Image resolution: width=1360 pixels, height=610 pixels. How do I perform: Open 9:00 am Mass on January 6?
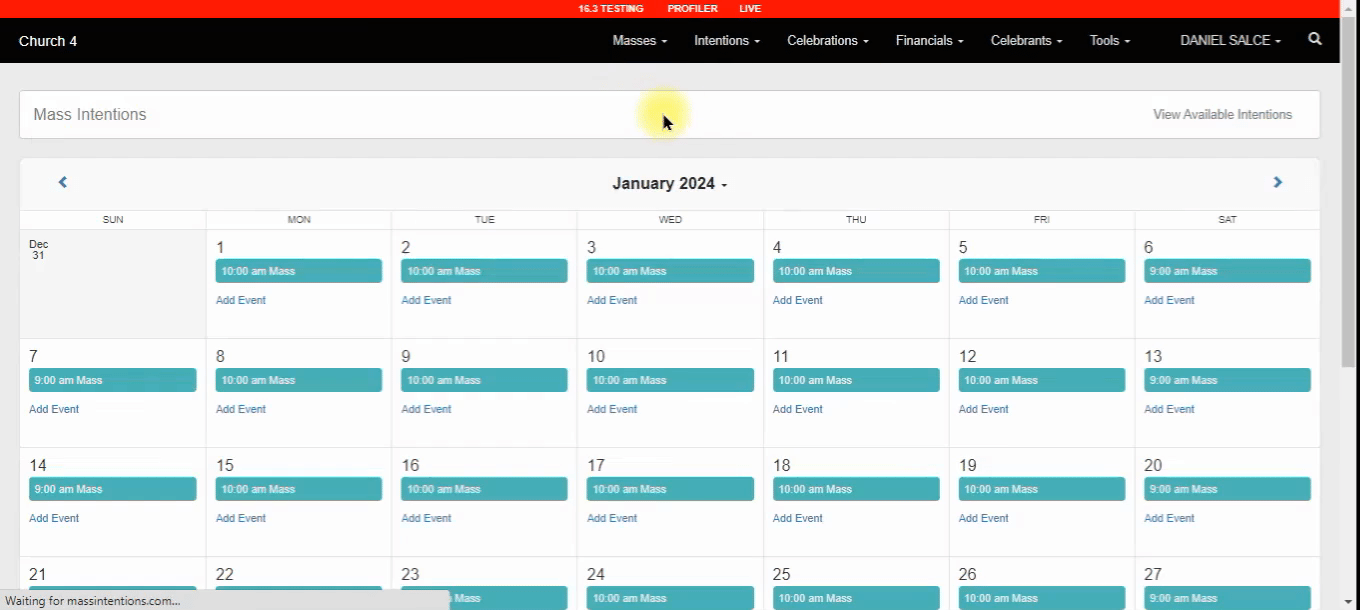(x=1227, y=271)
